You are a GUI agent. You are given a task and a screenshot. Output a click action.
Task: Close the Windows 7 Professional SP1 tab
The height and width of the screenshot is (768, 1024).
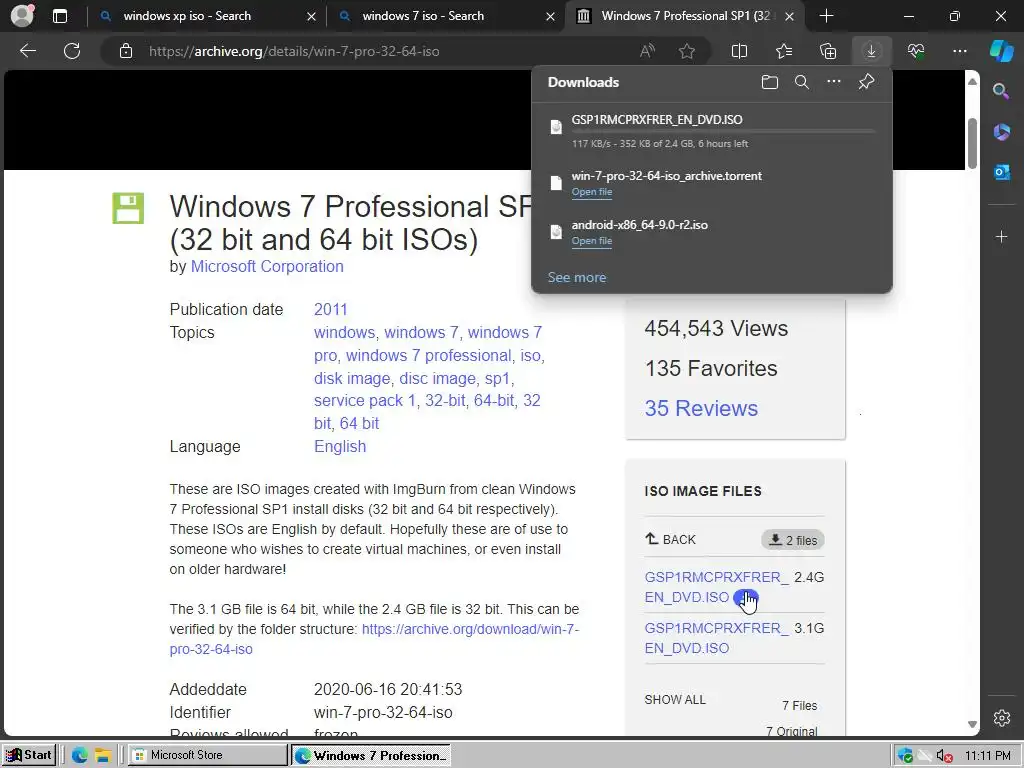[790, 16]
